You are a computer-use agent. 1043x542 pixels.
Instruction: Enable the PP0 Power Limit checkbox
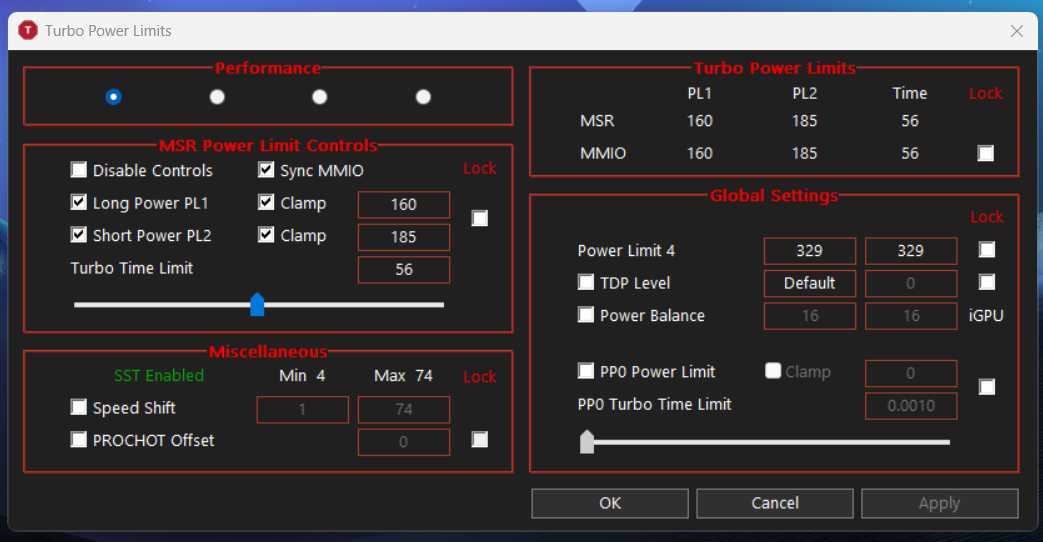[x=586, y=372]
